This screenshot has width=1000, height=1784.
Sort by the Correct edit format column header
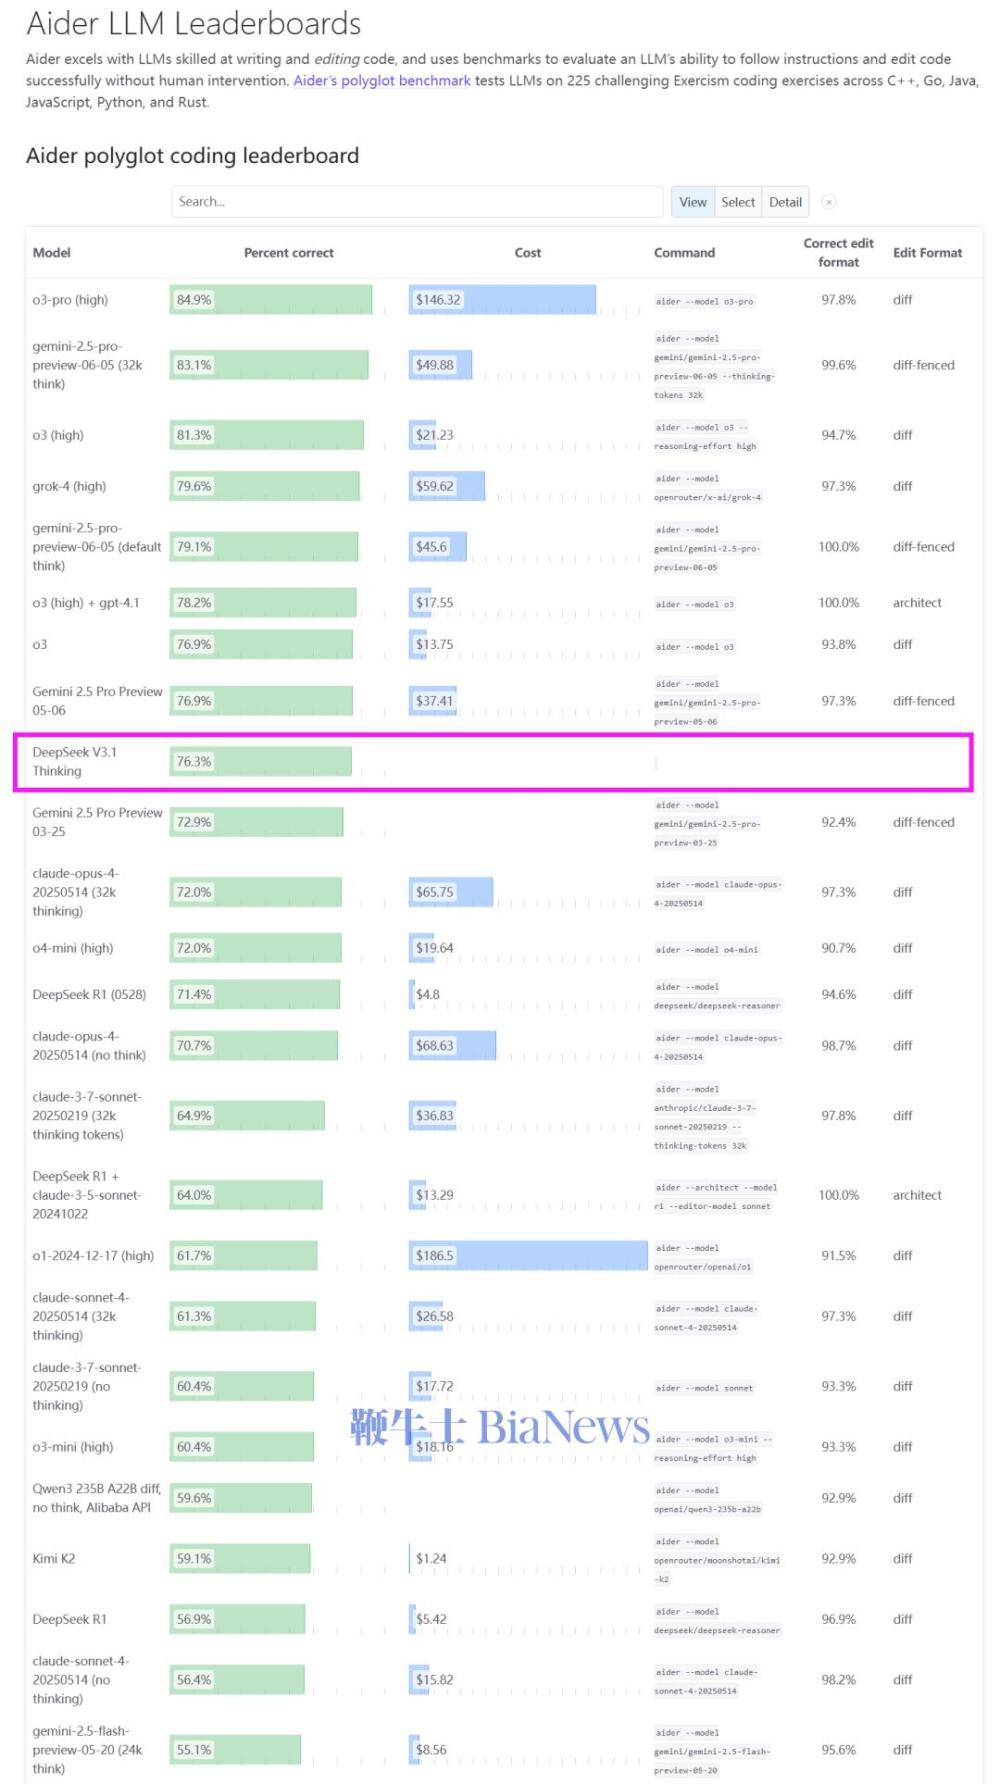[838, 252]
